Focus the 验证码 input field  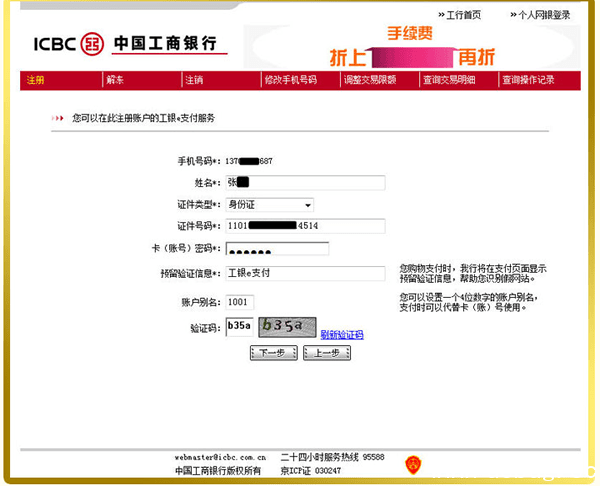point(240,327)
